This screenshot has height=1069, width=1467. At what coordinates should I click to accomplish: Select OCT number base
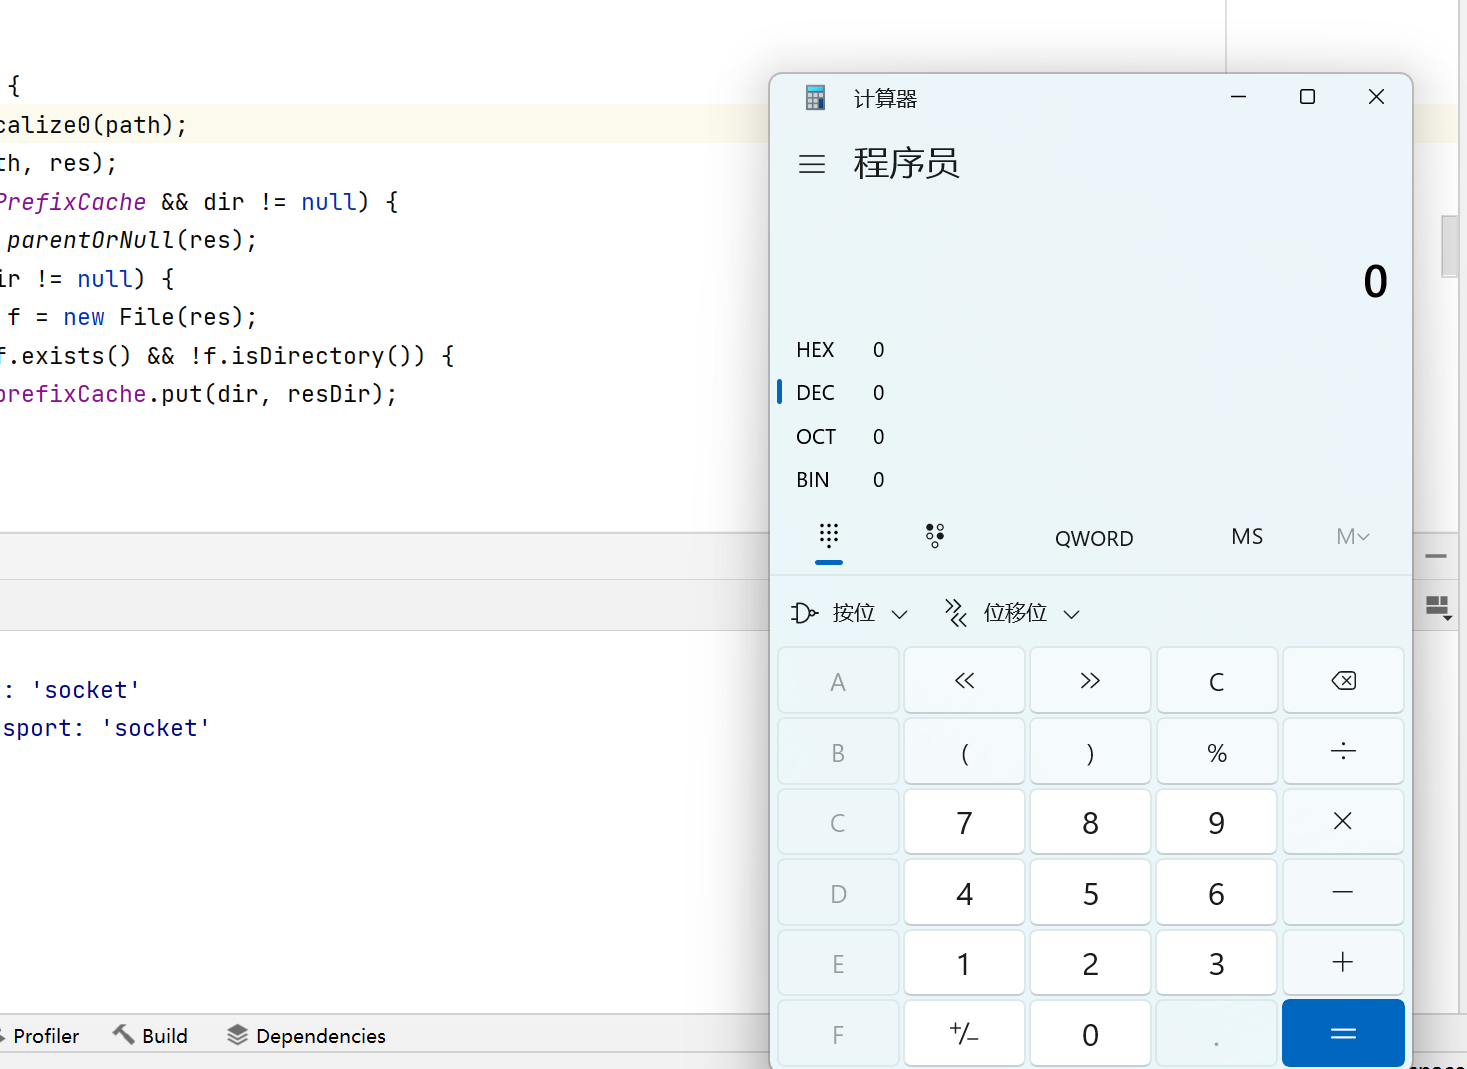click(x=1090, y=437)
